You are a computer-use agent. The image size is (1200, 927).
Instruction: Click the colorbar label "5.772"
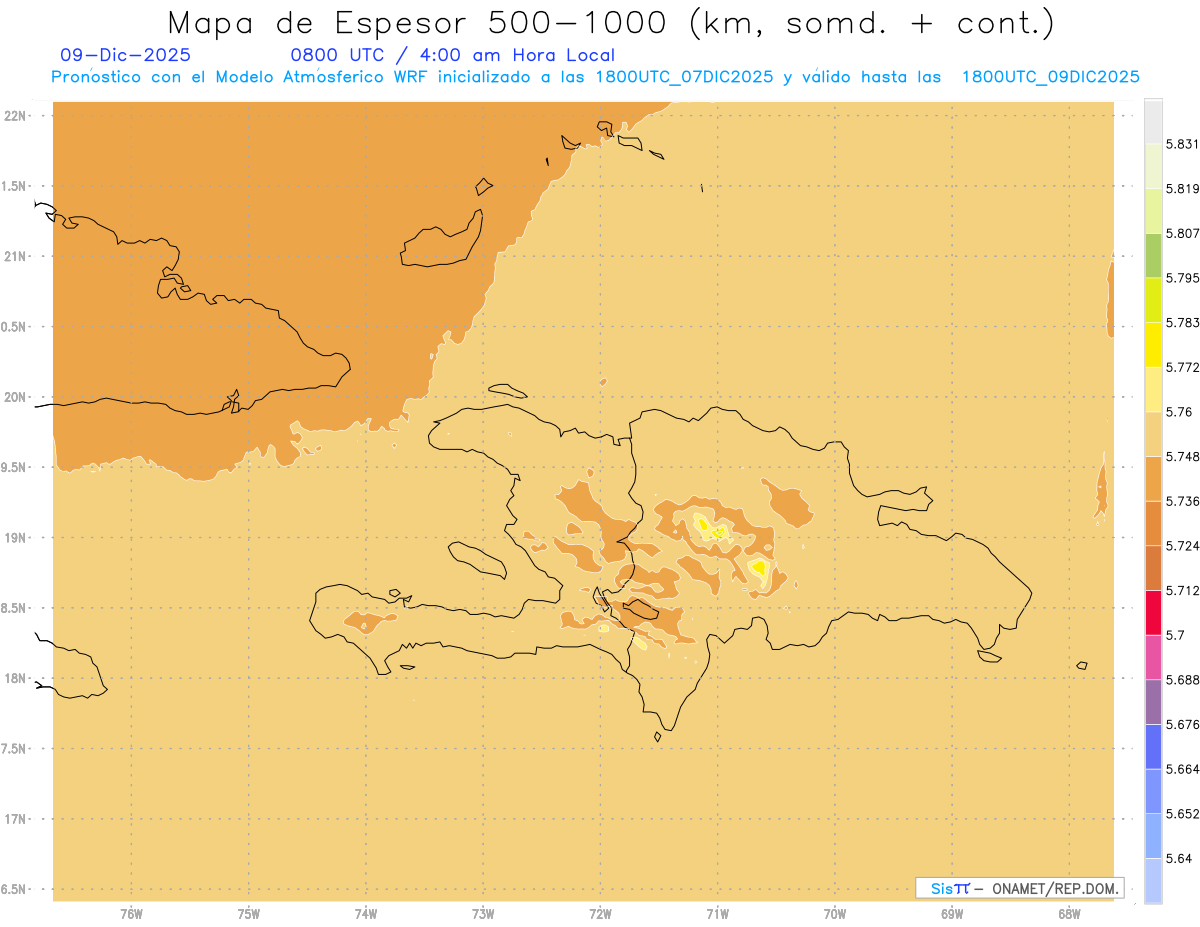click(1183, 367)
